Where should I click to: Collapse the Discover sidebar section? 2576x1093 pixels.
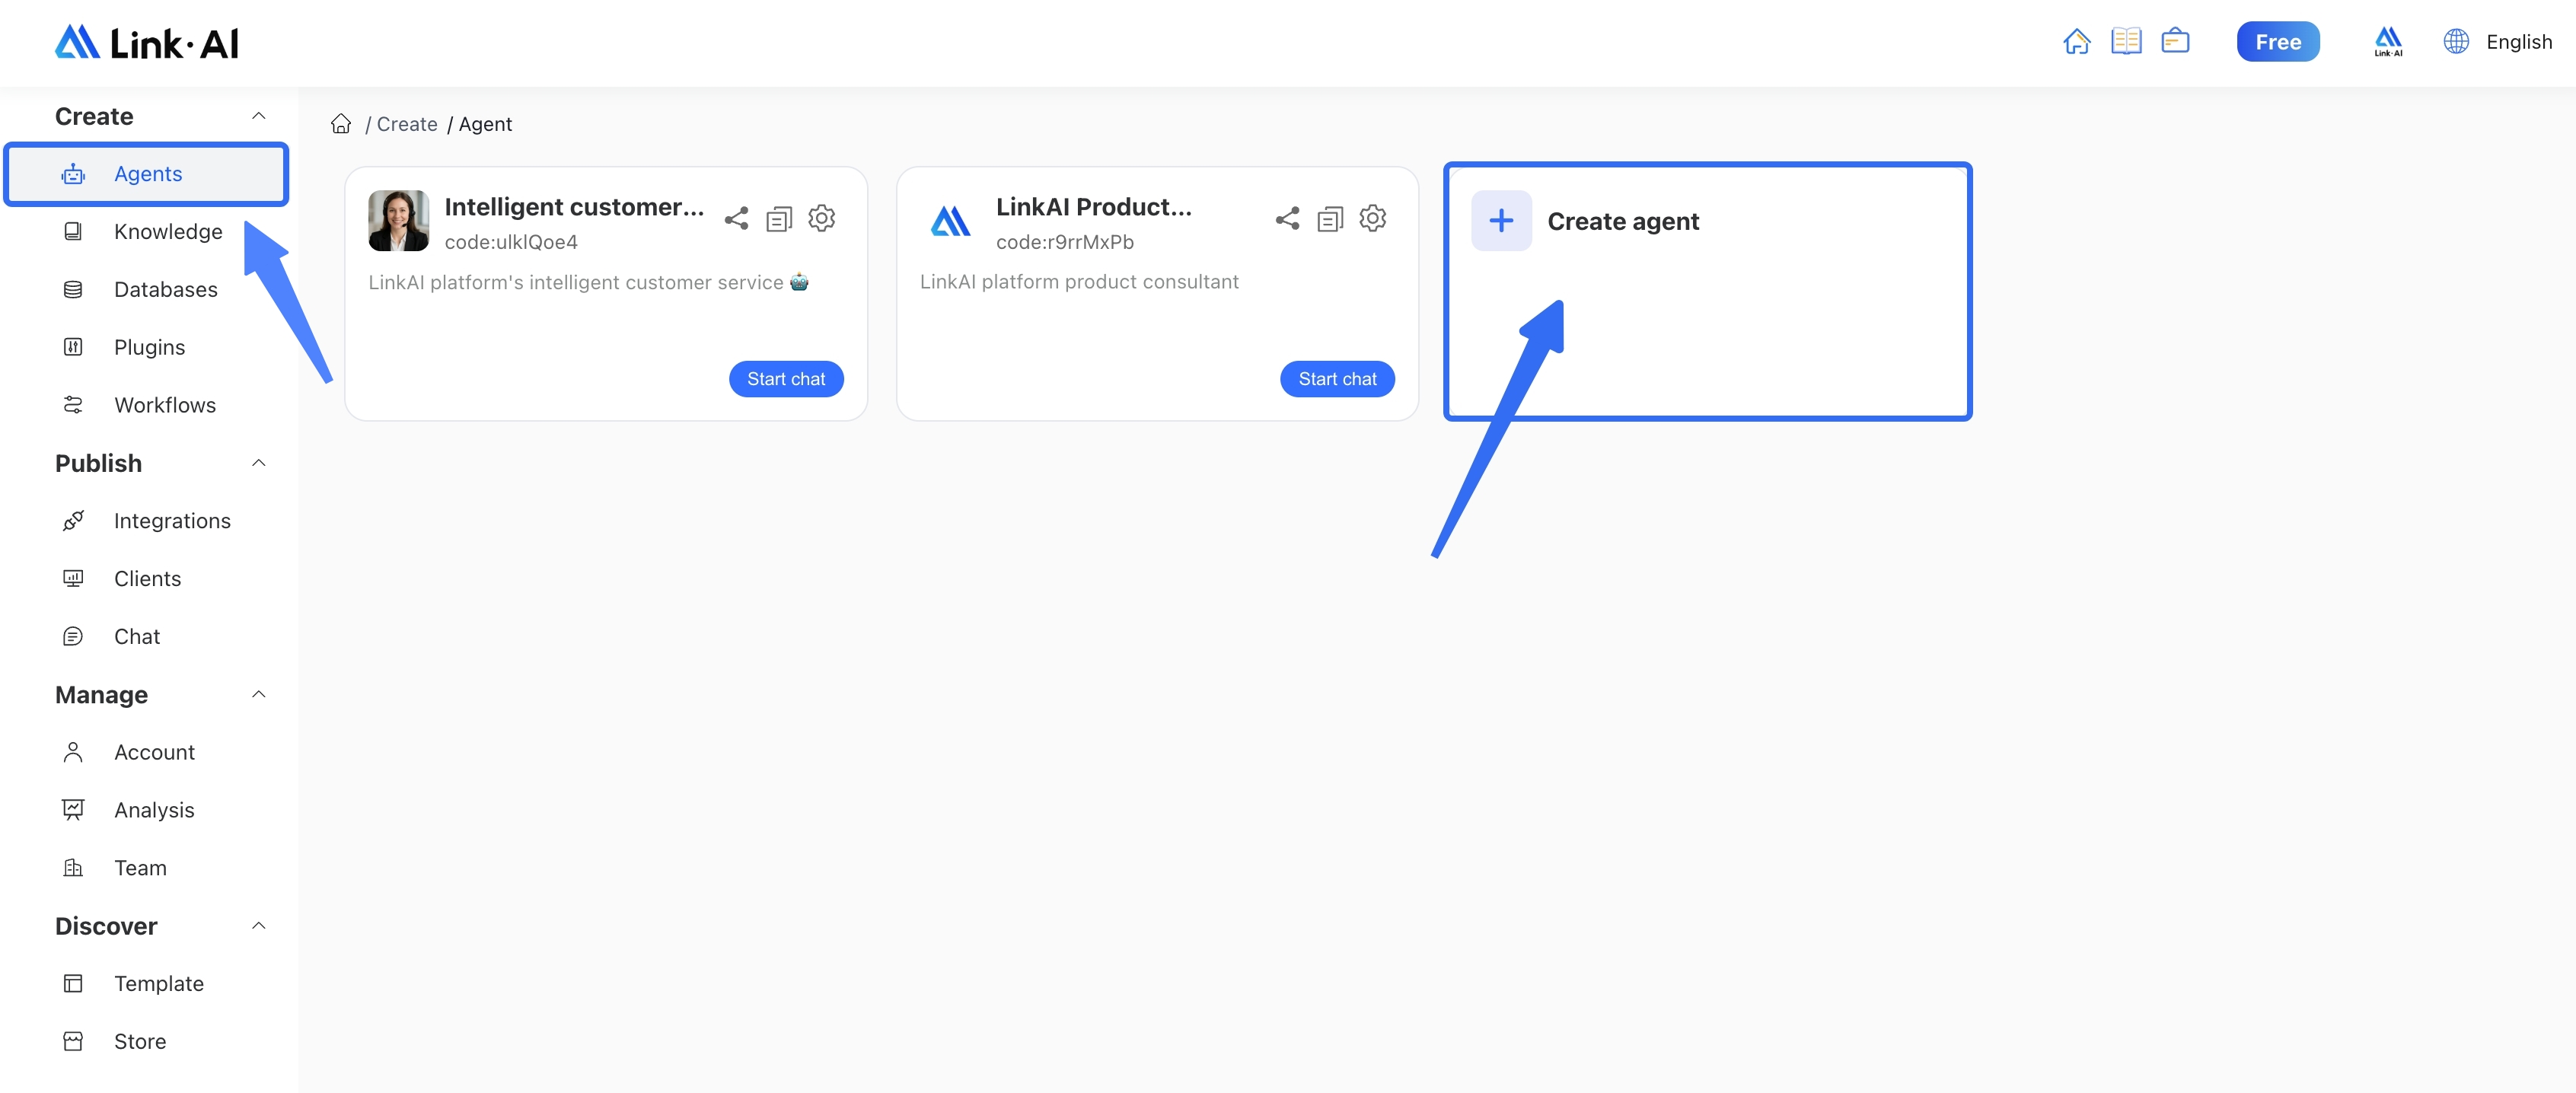coord(259,926)
